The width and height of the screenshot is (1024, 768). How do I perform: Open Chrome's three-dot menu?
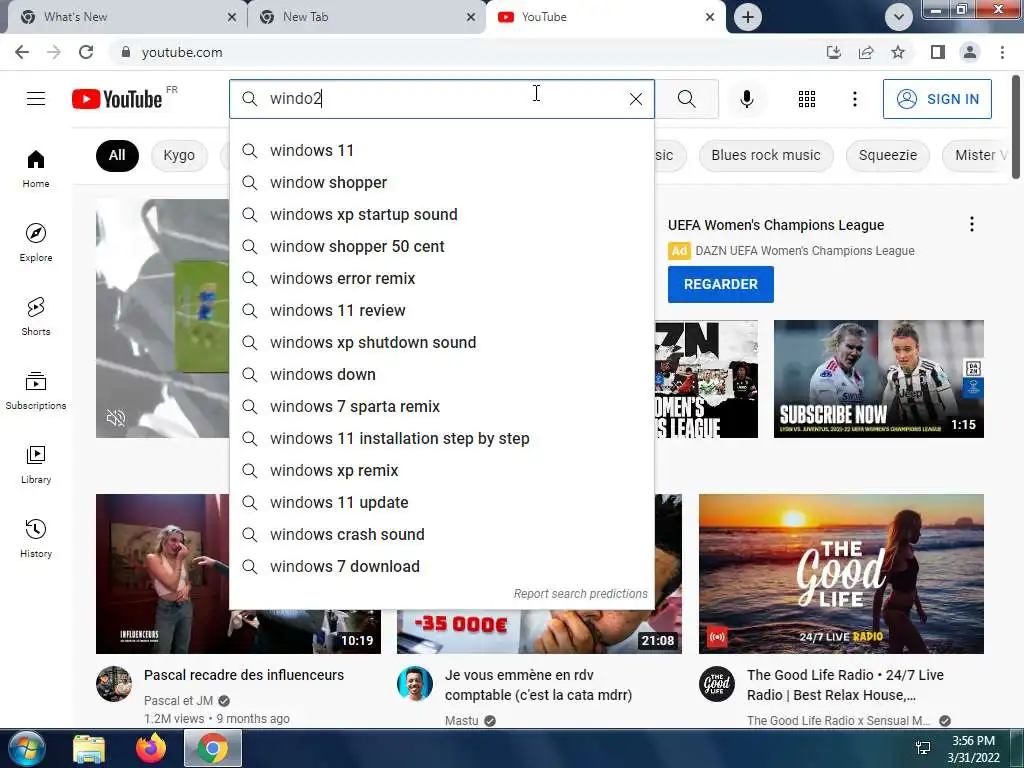pyautogui.click(x=1002, y=52)
